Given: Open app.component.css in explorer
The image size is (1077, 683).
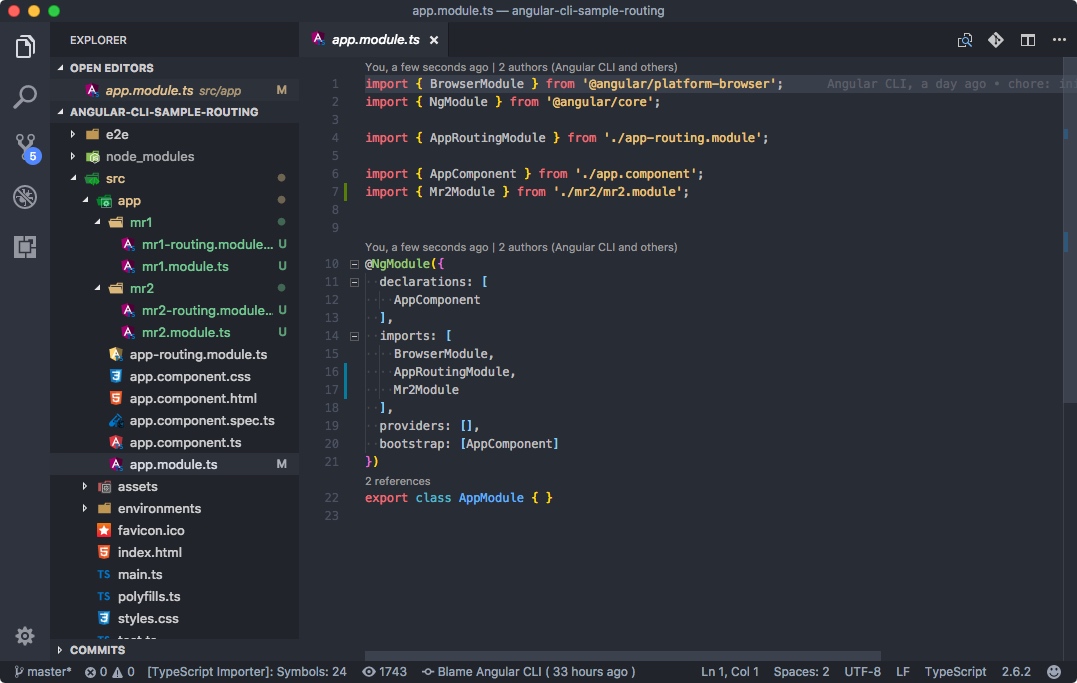Looking at the screenshot, I should coord(174,376).
